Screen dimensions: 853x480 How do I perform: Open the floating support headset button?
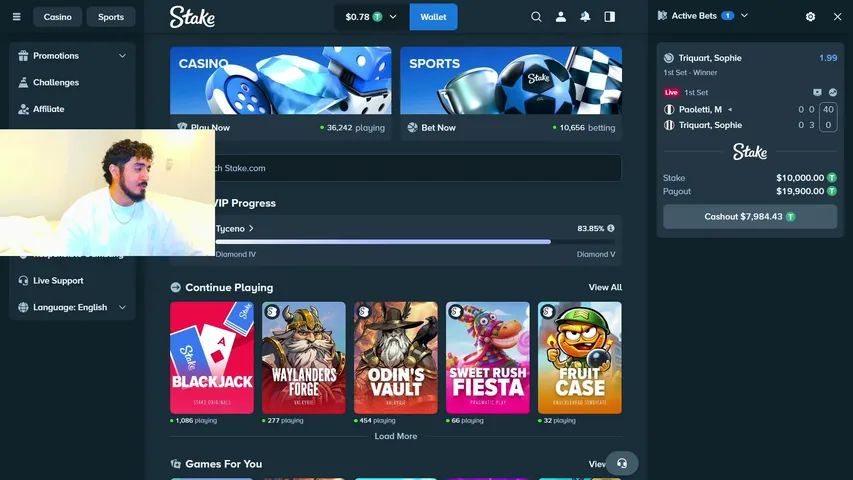click(x=622, y=464)
